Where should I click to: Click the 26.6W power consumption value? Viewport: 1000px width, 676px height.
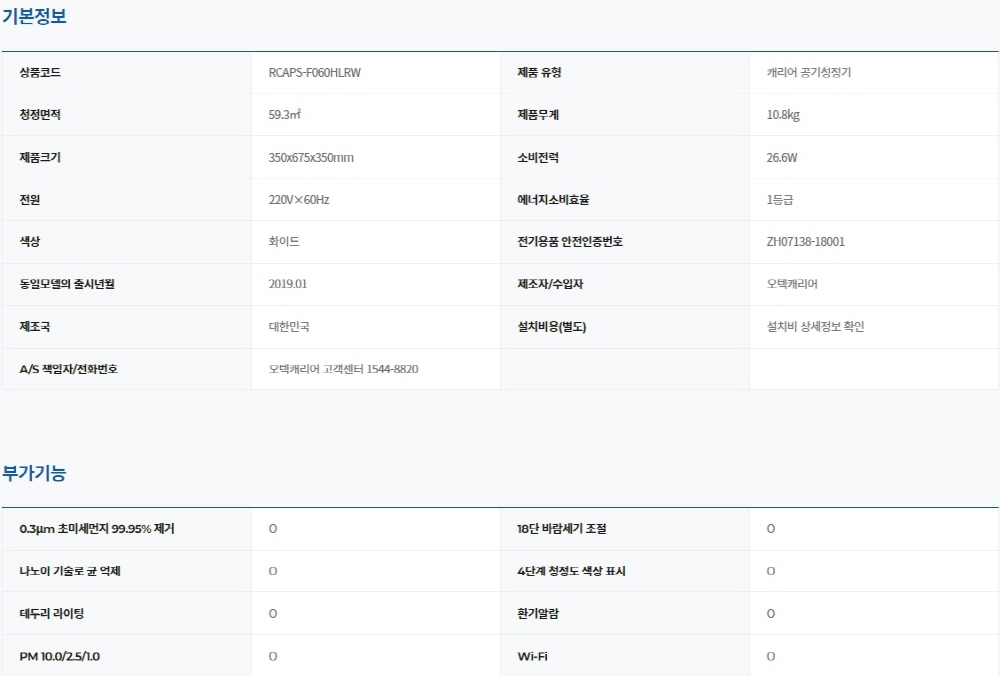pyautogui.click(x=782, y=158)
